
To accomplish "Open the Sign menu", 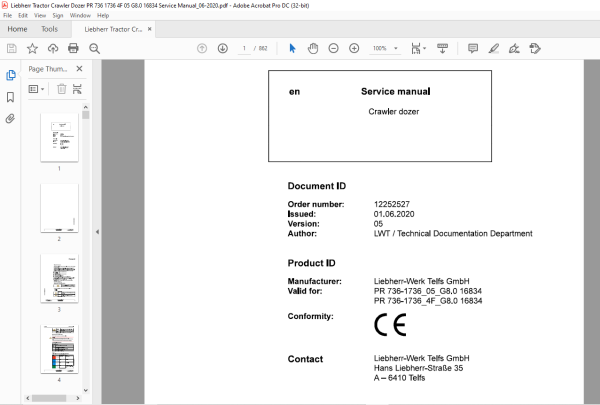I will pyautogui.click(x=58, y=15).
